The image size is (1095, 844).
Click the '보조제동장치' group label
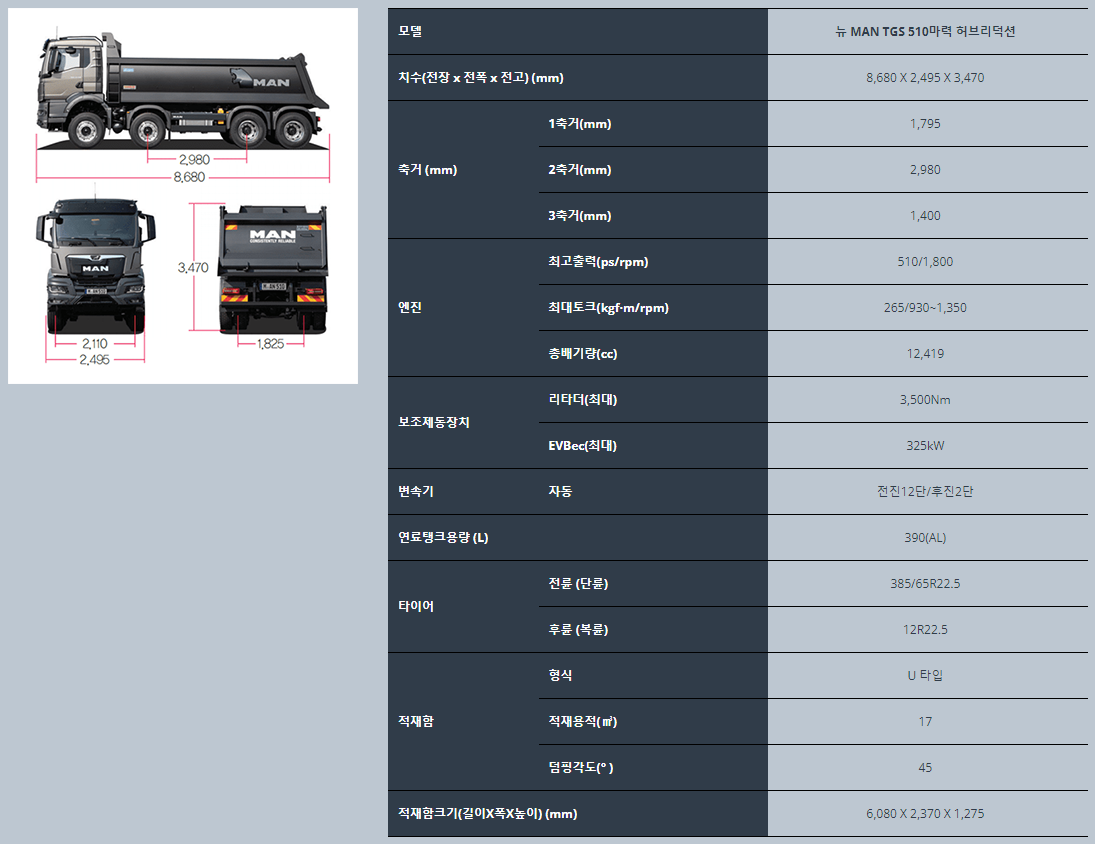(x=434, y=422)
